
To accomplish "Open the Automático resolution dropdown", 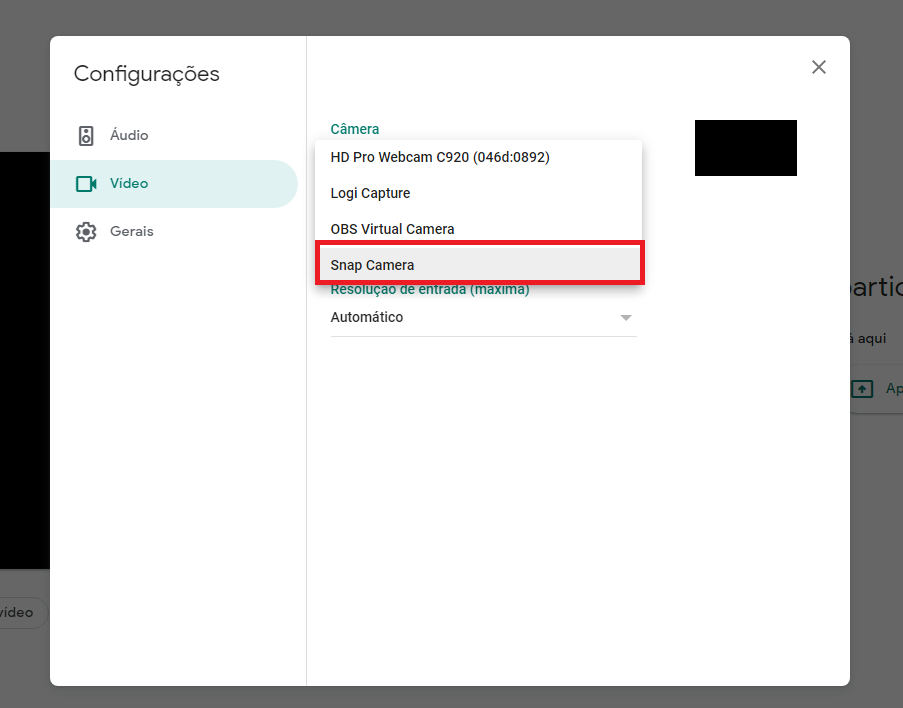I will [x=484, y=317].
